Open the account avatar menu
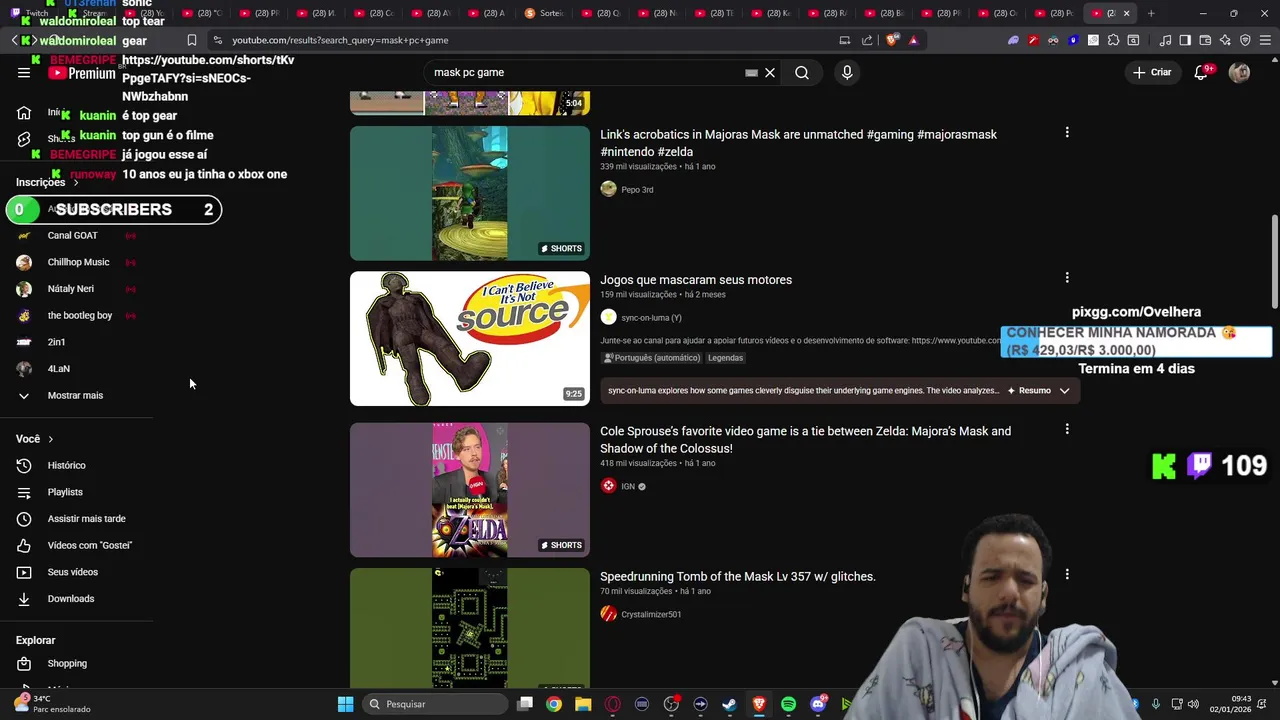This screenshot has width=1280, height=720. pyautogui.click(x=1239, y=72)
